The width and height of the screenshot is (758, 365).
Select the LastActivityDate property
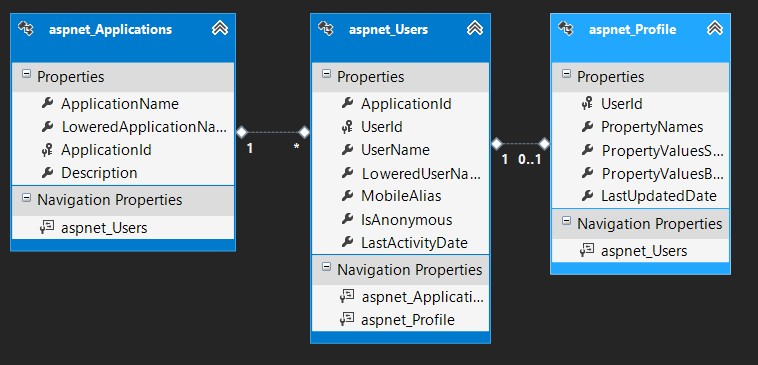tap(414, 243)
